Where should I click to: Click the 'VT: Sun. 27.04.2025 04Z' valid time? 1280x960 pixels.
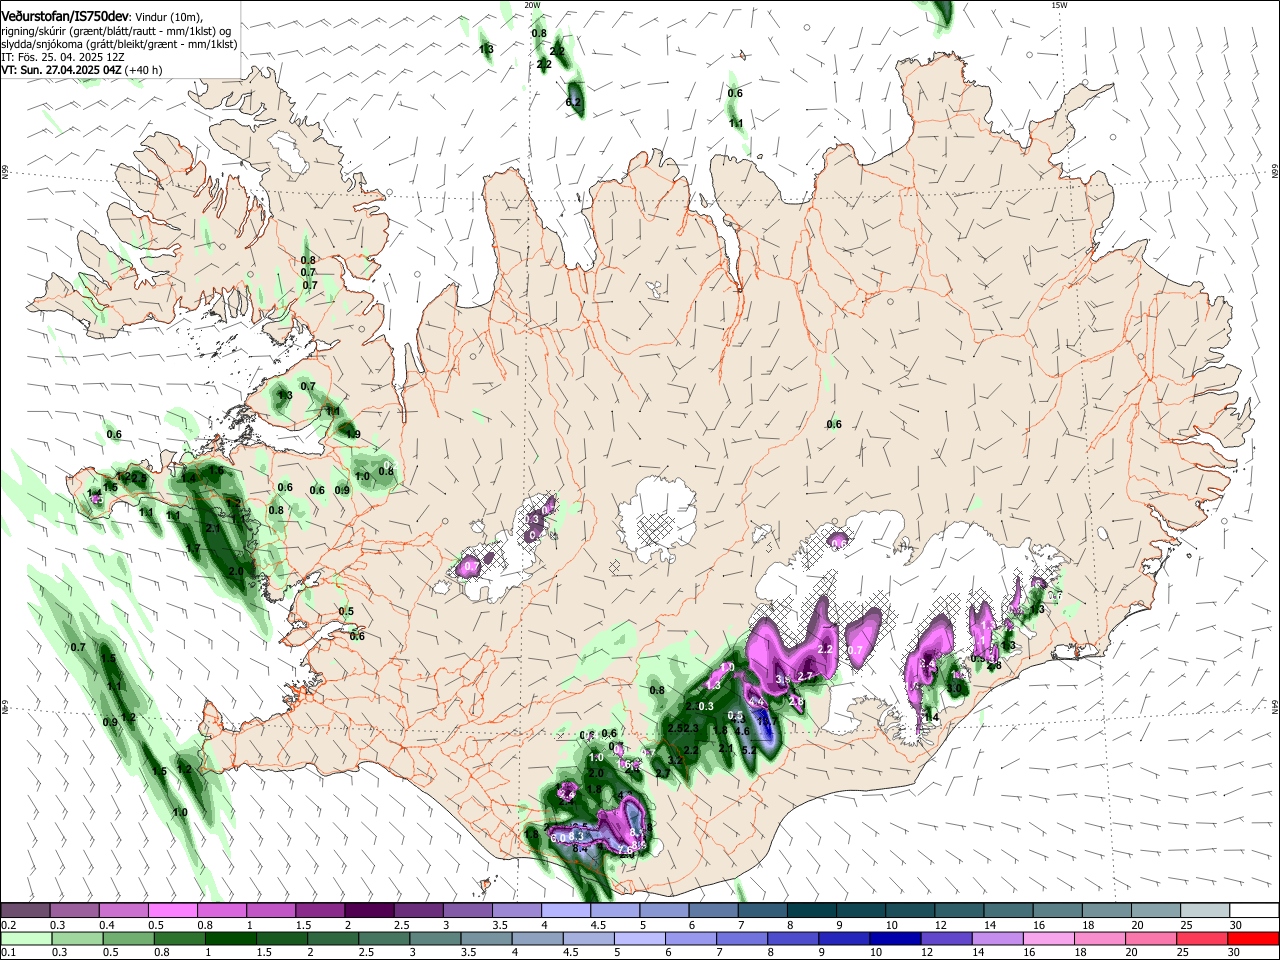coord(61,70)
